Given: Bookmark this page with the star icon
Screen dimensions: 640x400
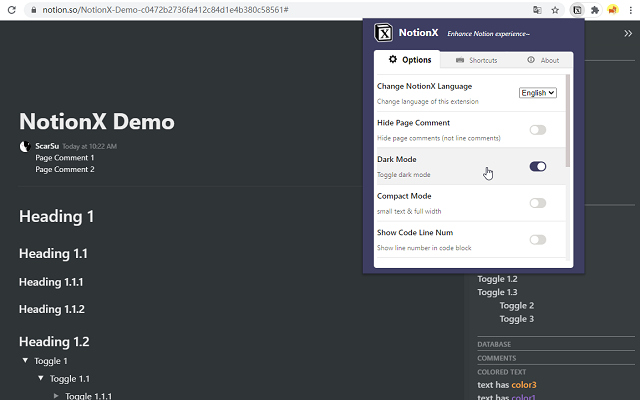Looking at the screenshot, I should 555,9.
